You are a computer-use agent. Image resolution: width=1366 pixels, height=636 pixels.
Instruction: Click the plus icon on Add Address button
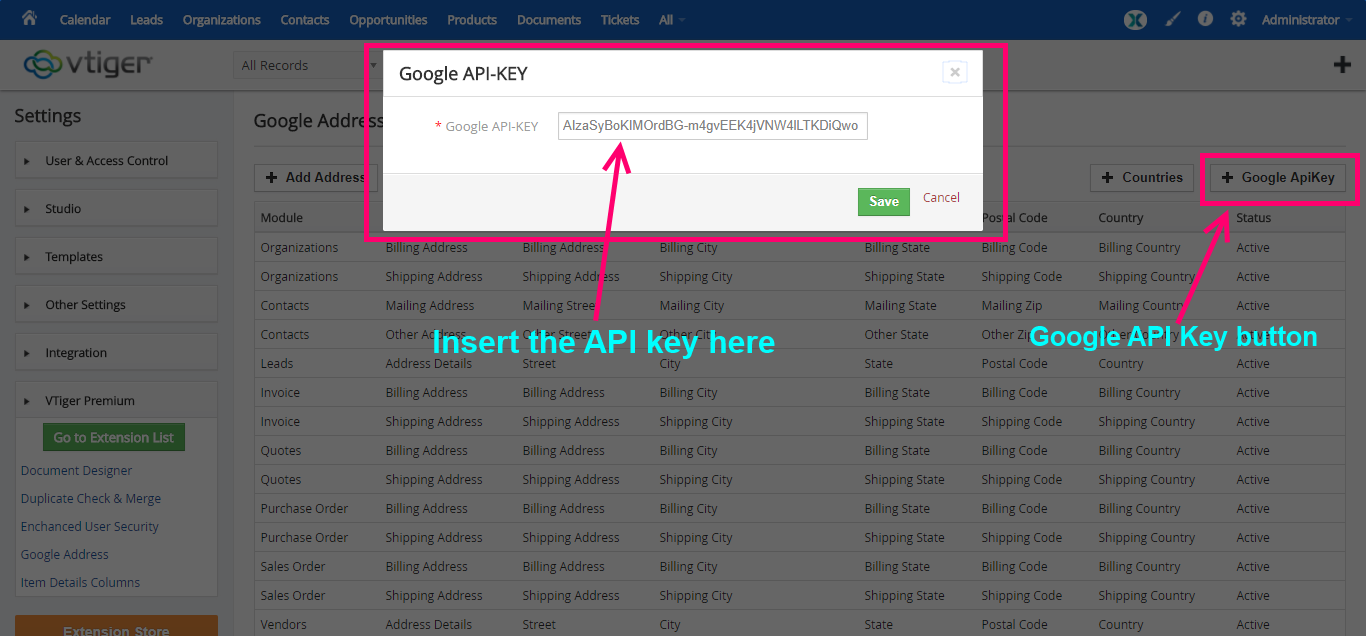(x=270, y=178)
